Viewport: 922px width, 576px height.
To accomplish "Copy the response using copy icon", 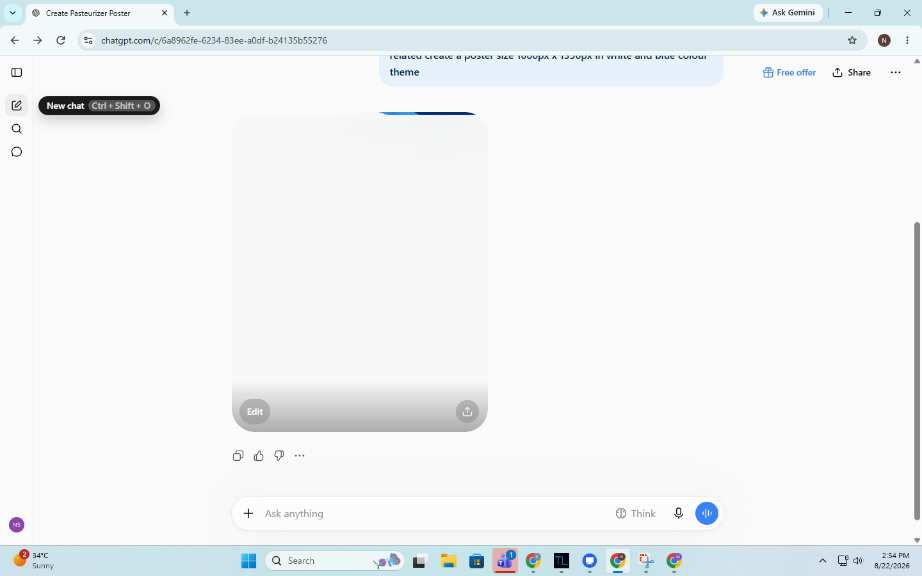I will point(238,456).
